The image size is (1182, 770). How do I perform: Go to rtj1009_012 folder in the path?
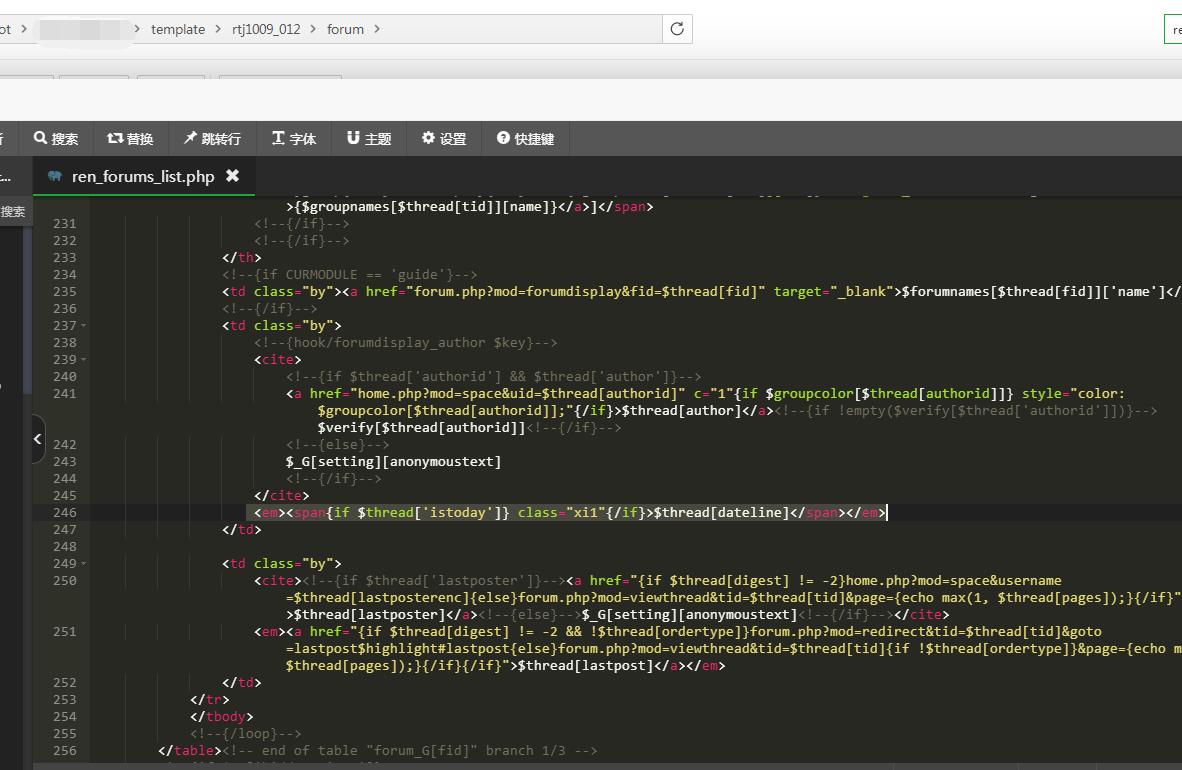pyautogui.click(x=266, y=29)
